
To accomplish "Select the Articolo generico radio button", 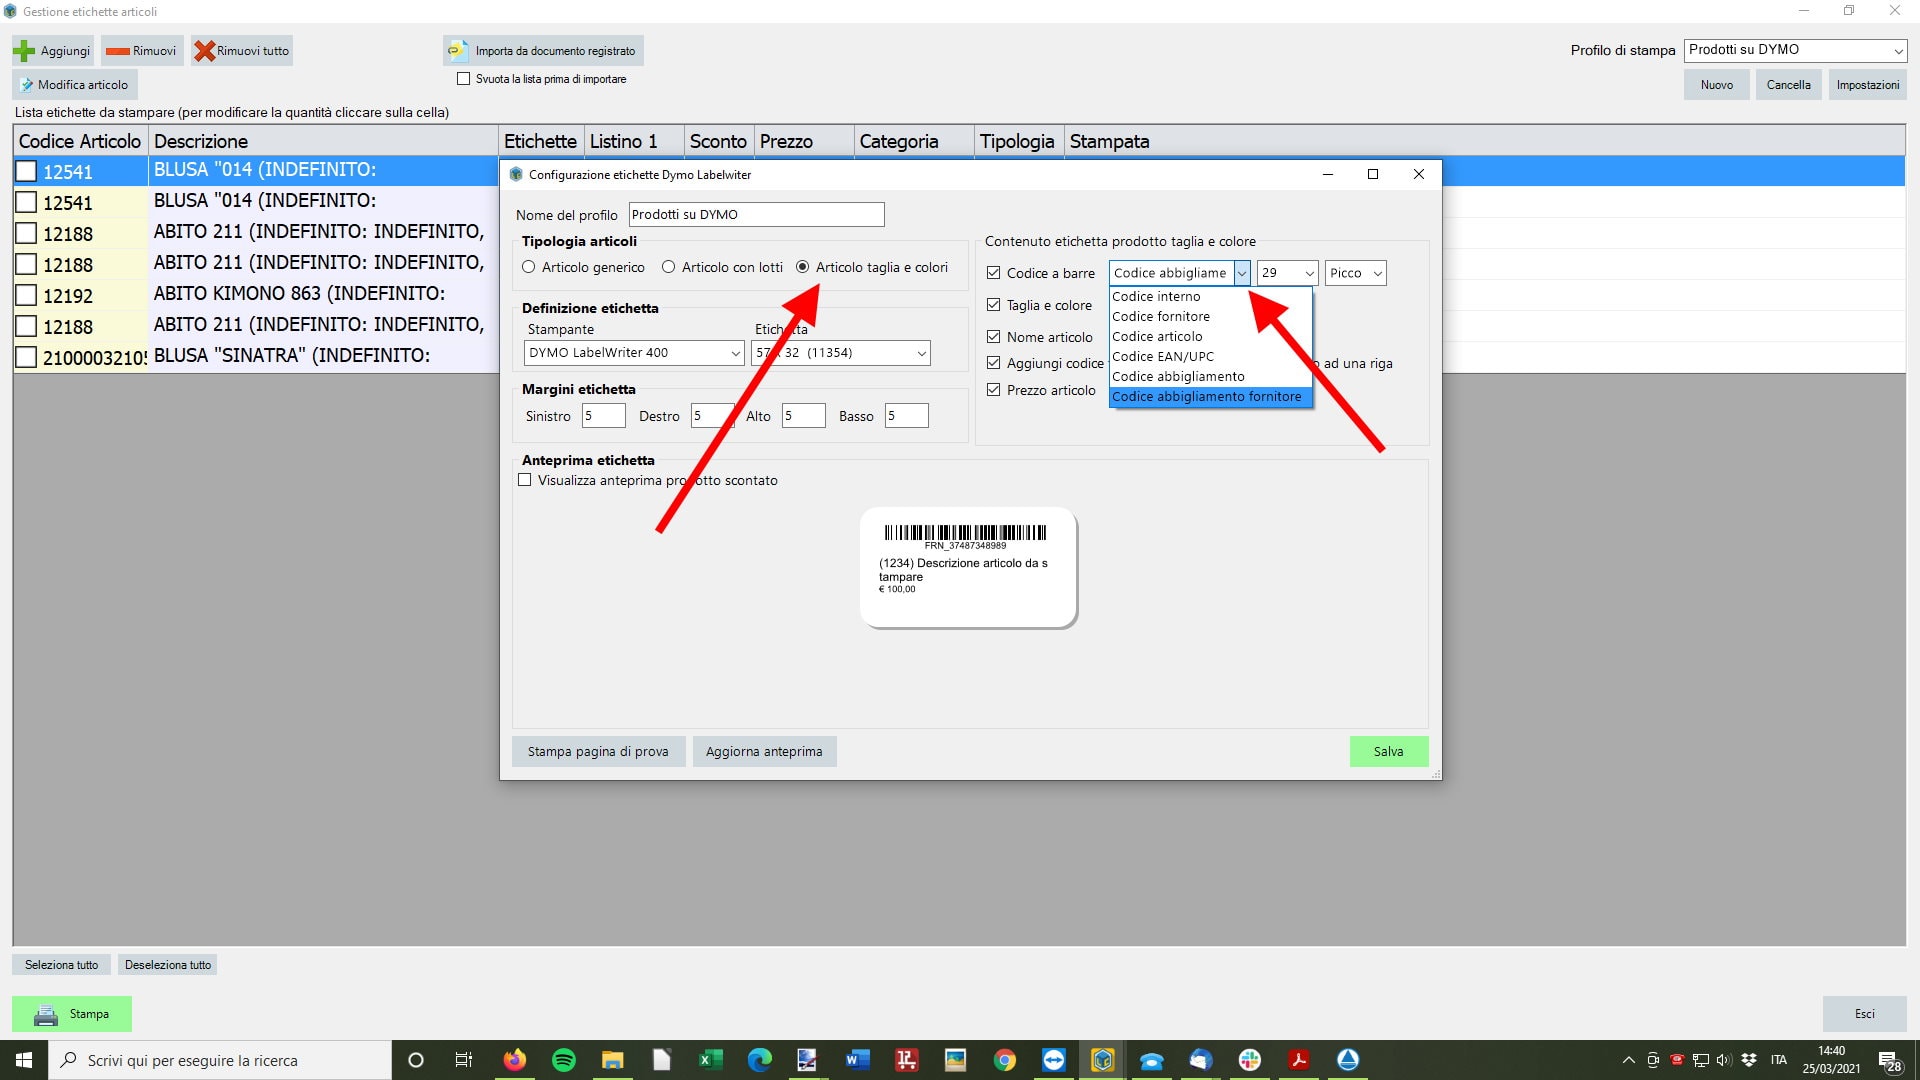I will 529,267.
